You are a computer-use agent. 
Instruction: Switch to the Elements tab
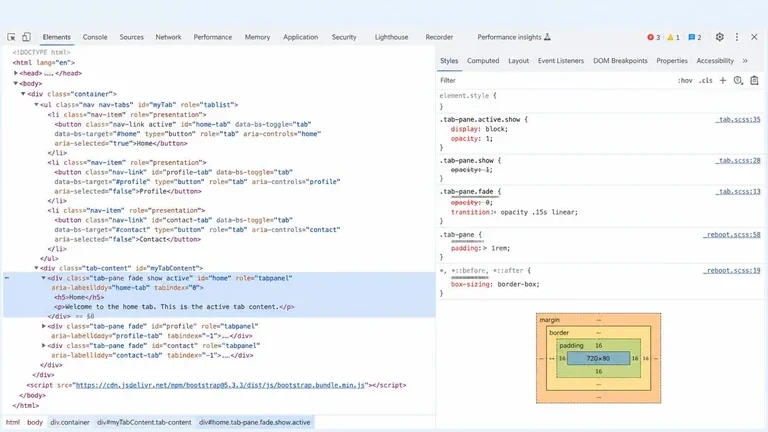point(56,37)
